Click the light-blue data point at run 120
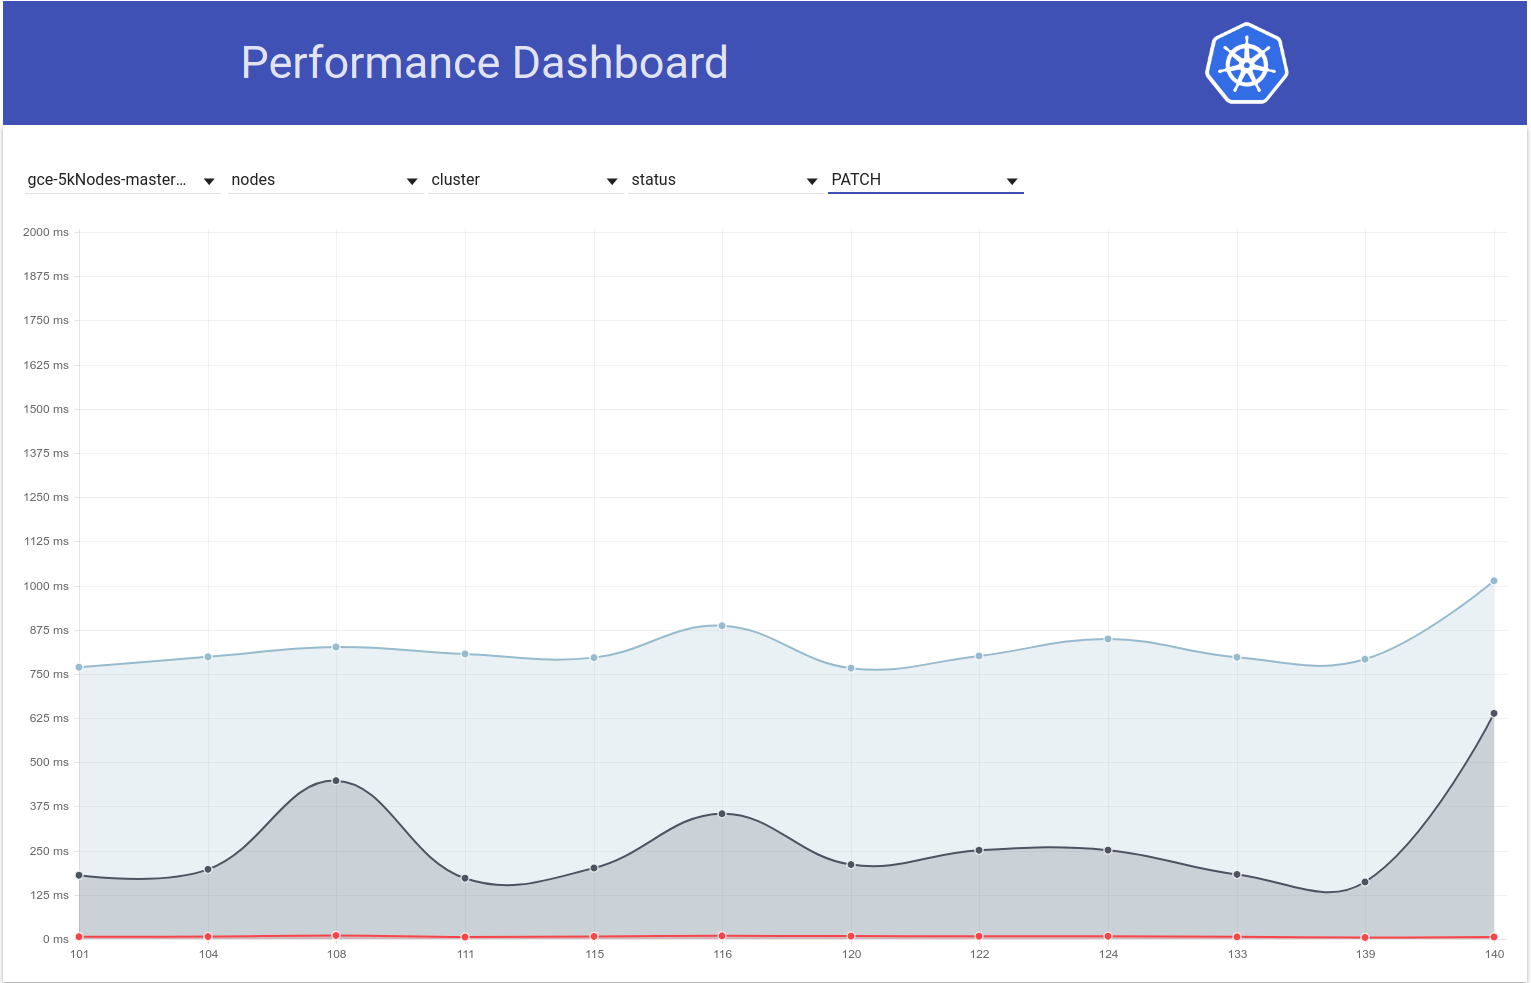This screenshot has height=983, width=1531. pyautogui.click(x=851, y=668)
